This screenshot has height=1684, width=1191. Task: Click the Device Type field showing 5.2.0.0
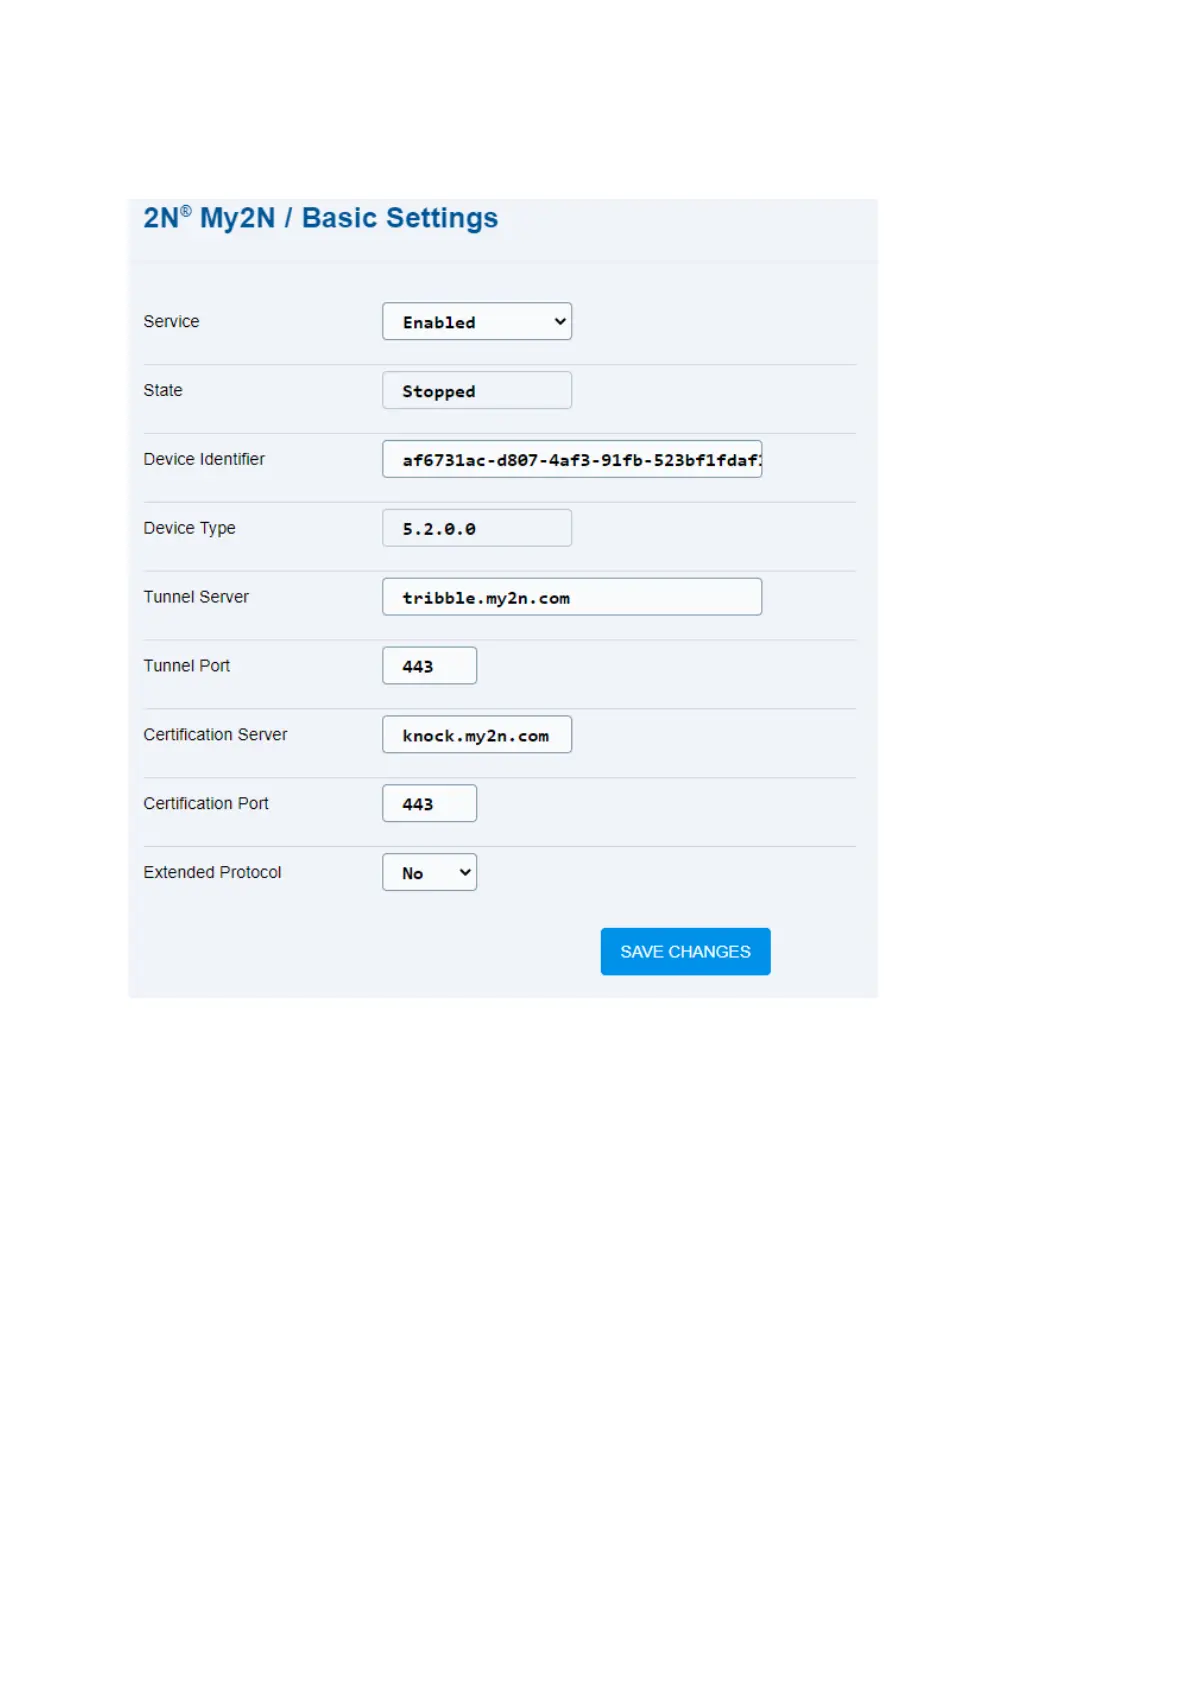[477, 528]
